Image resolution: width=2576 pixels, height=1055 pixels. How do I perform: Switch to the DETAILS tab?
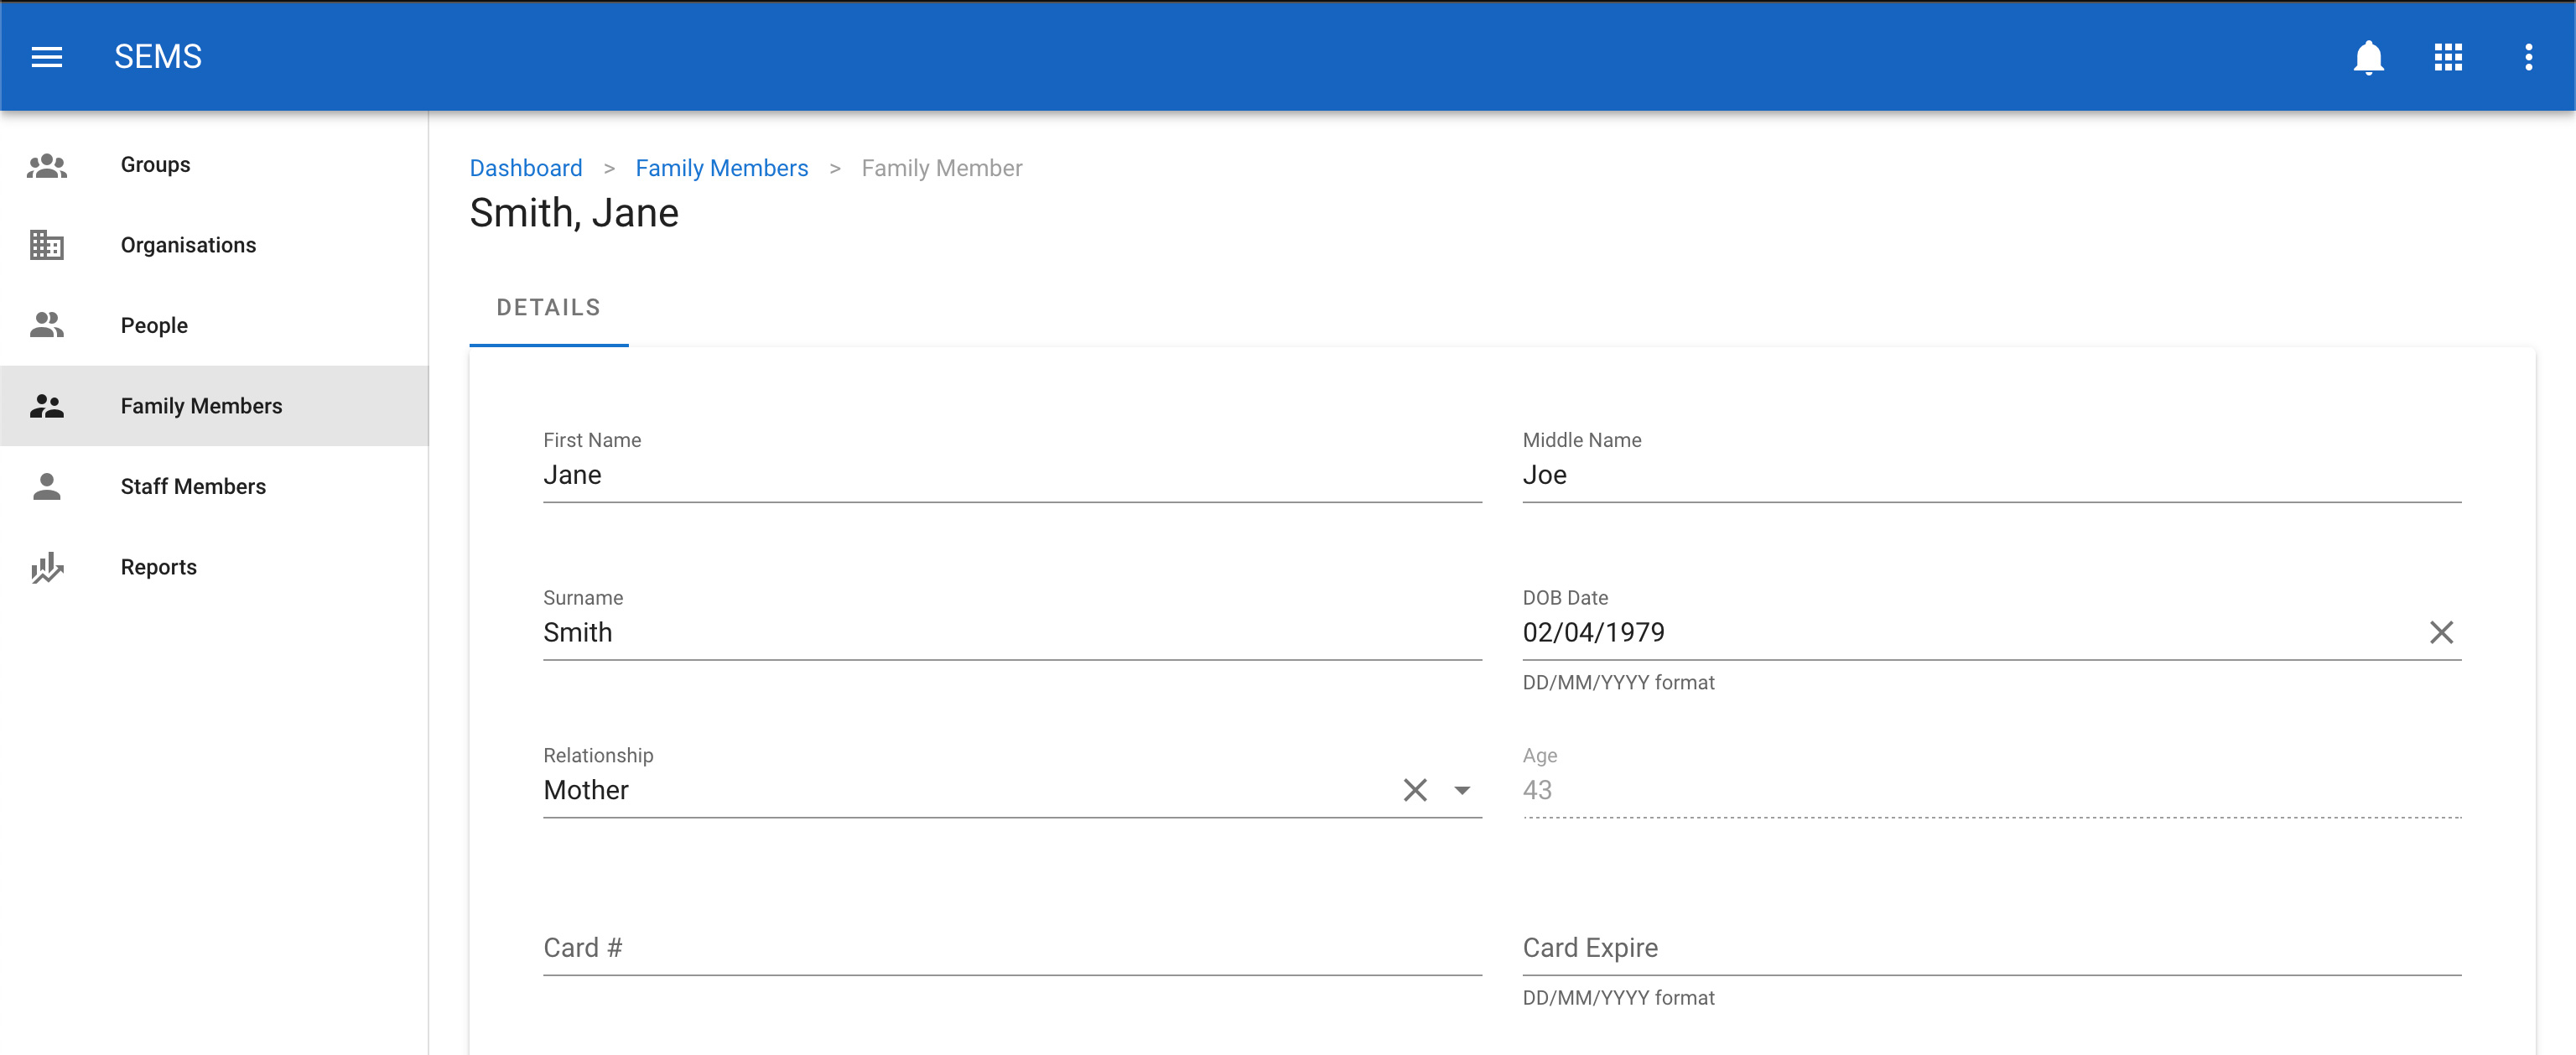[x=548, y=308]
